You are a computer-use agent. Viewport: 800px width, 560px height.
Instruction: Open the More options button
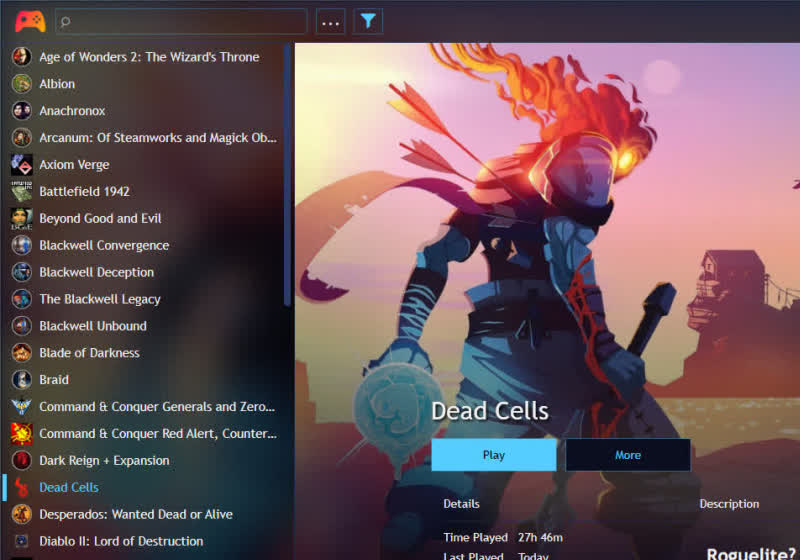point(627,455)
